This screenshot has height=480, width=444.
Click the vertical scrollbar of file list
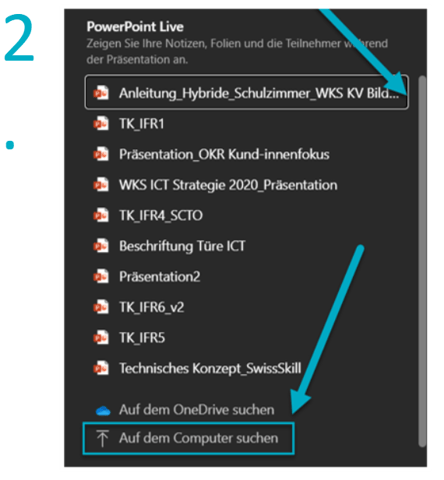coord(422,261)
